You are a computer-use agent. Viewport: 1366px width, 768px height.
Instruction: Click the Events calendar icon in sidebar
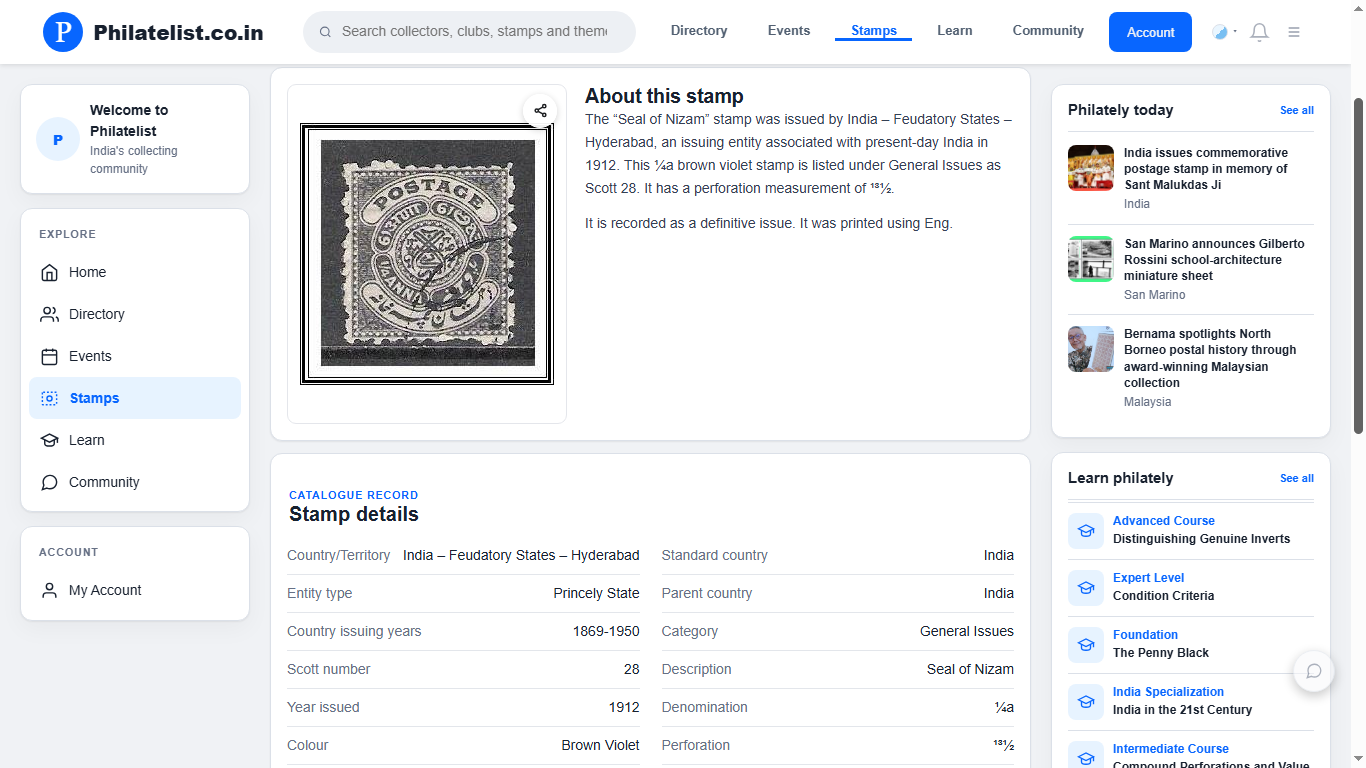(x=49, y=356)
